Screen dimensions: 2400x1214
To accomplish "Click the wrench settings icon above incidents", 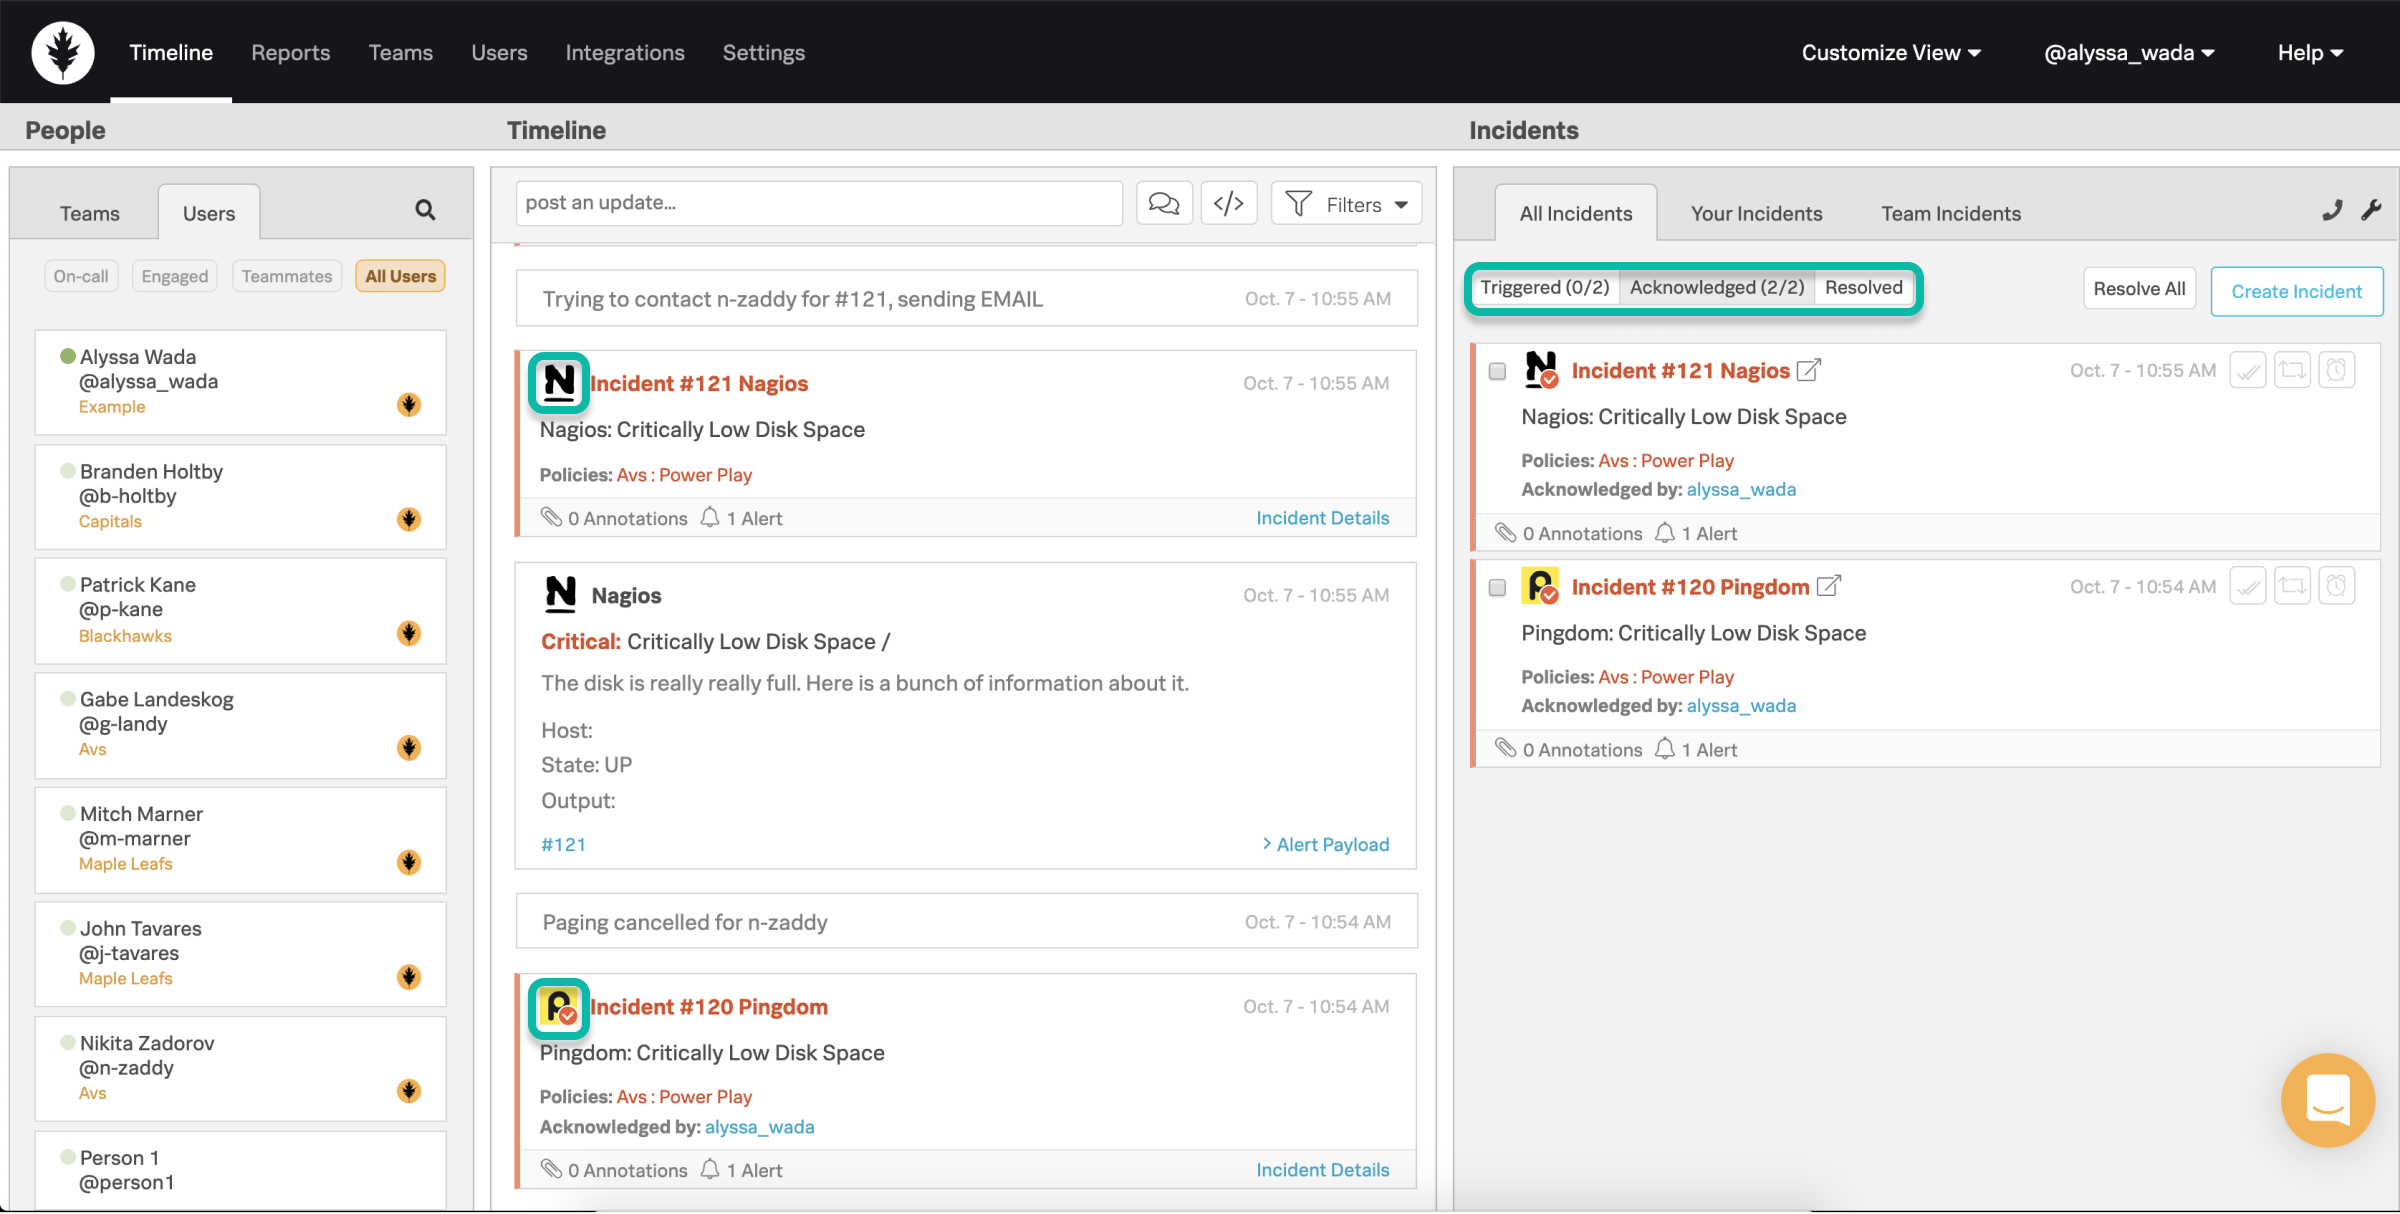I will coord(2372,210).
